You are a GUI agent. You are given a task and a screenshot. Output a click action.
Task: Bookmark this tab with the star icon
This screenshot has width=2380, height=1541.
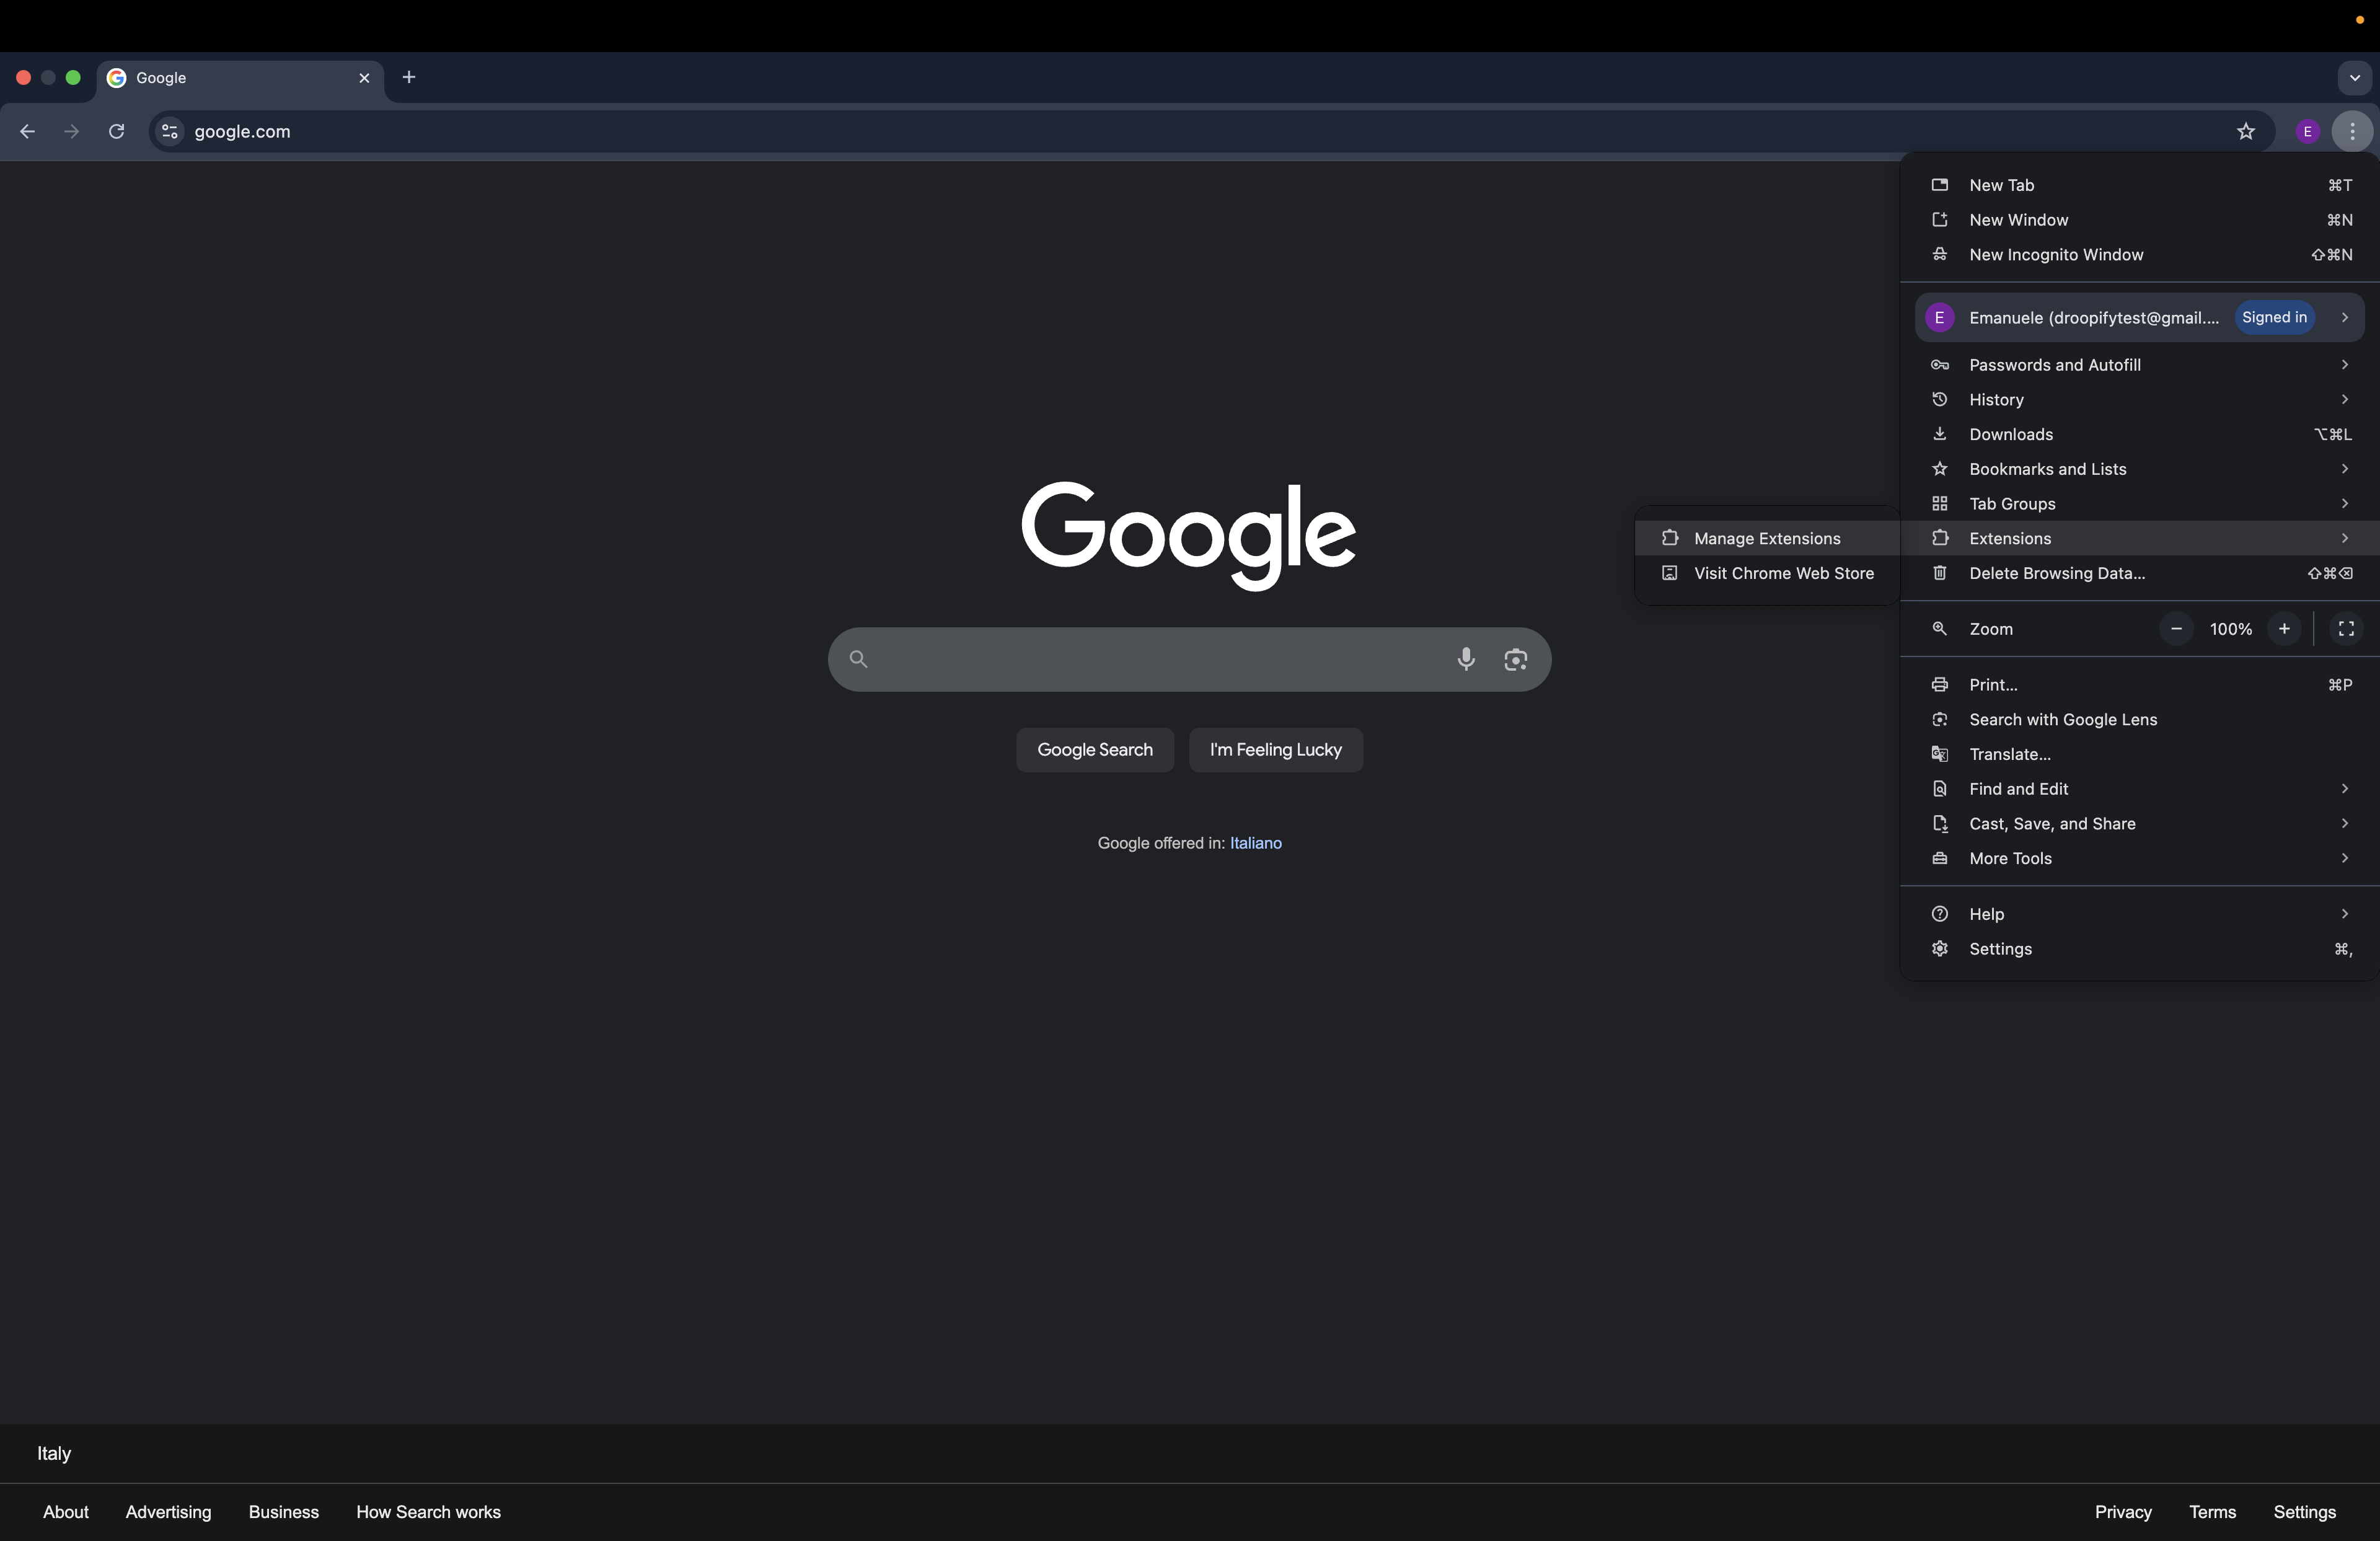[x=2246, y=131]
